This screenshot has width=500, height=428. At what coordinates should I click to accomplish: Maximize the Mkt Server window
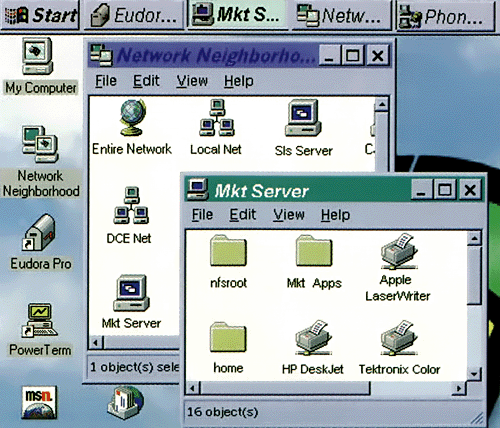(445, 190)
